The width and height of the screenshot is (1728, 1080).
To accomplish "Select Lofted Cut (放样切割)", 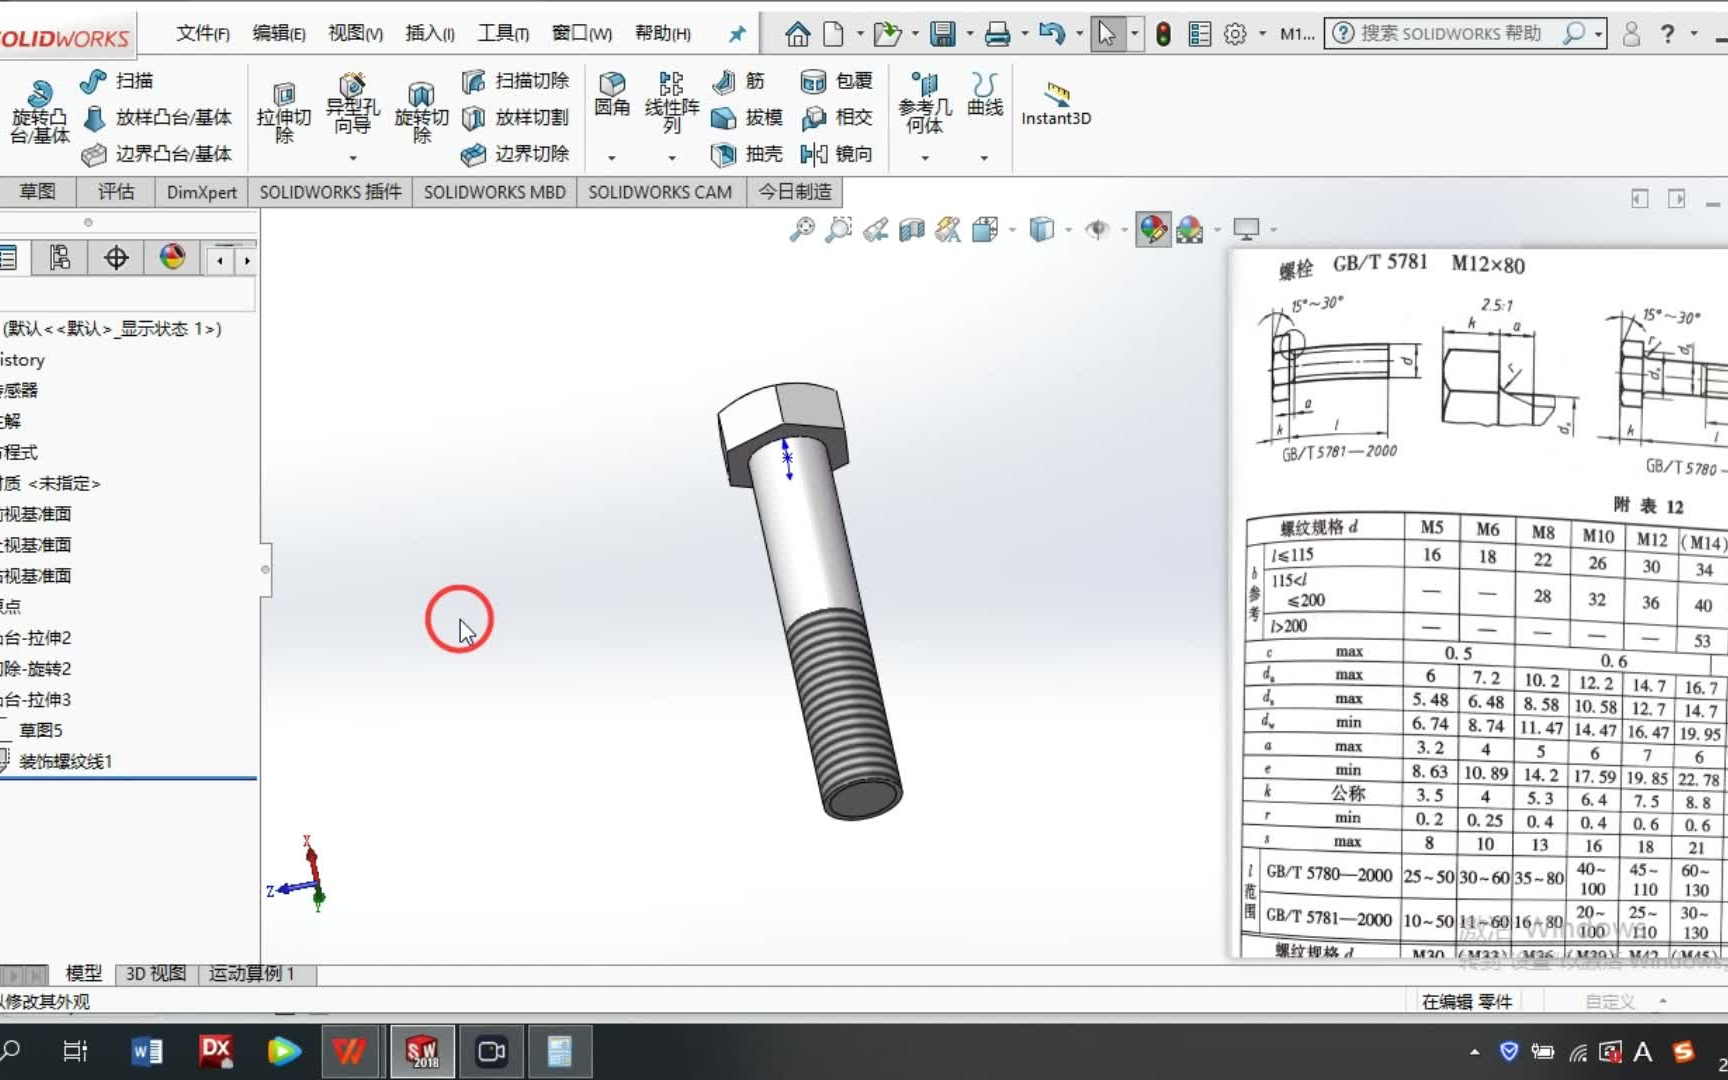I will pos(516,118).
